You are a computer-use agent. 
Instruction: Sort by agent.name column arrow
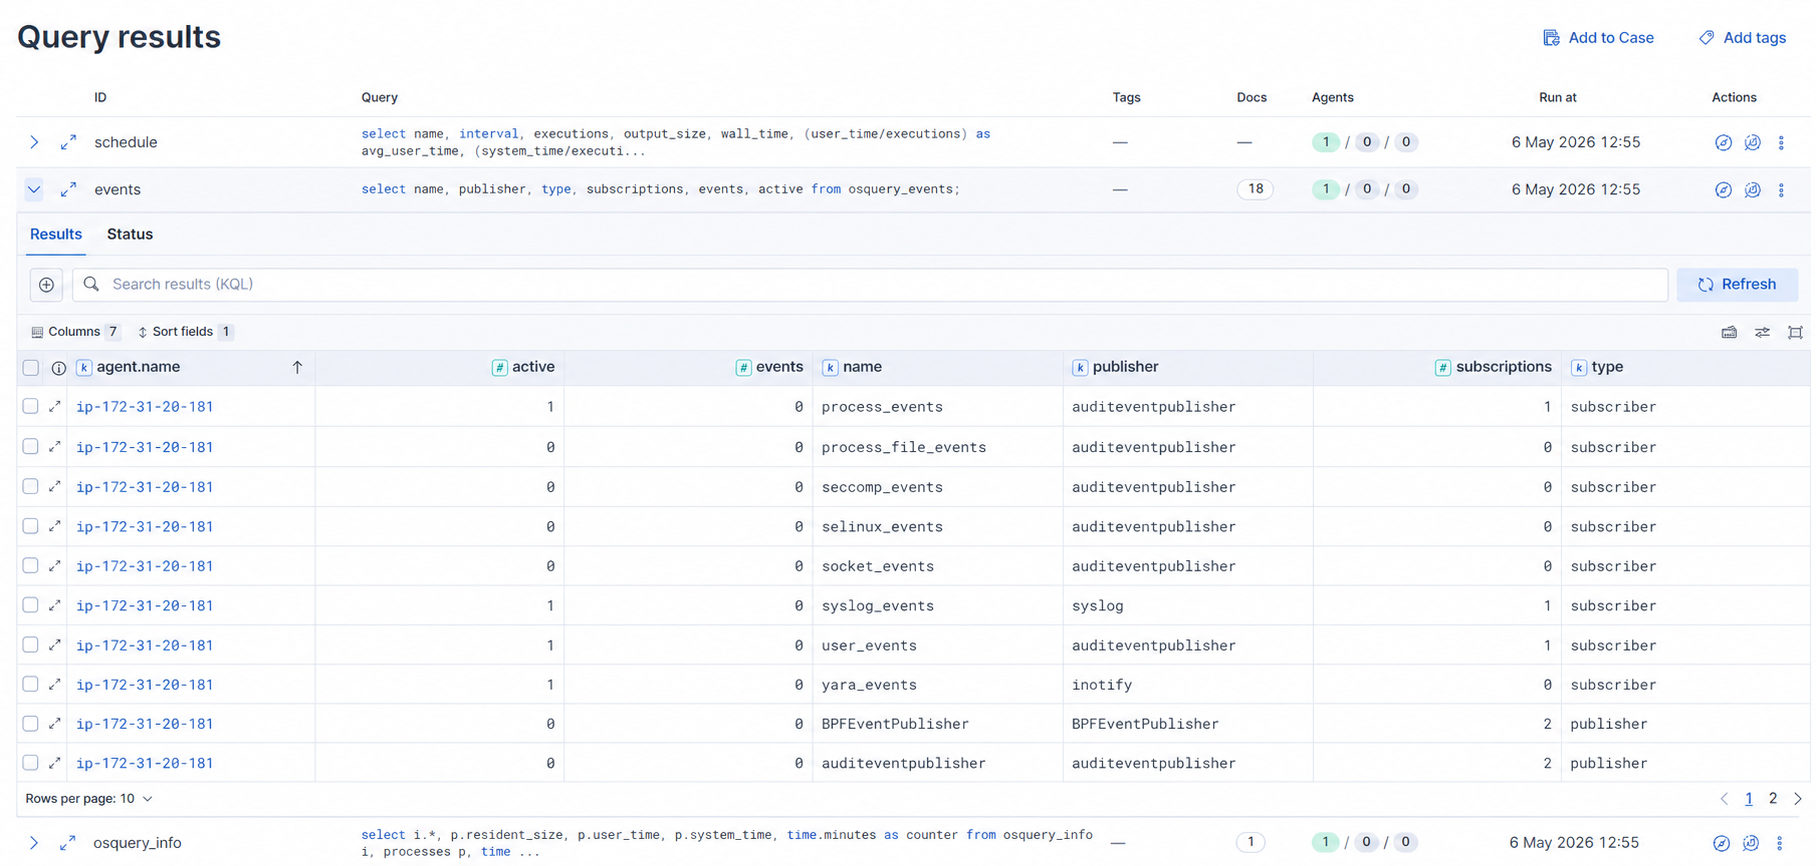pyautogui.click(x=297, y=368)
